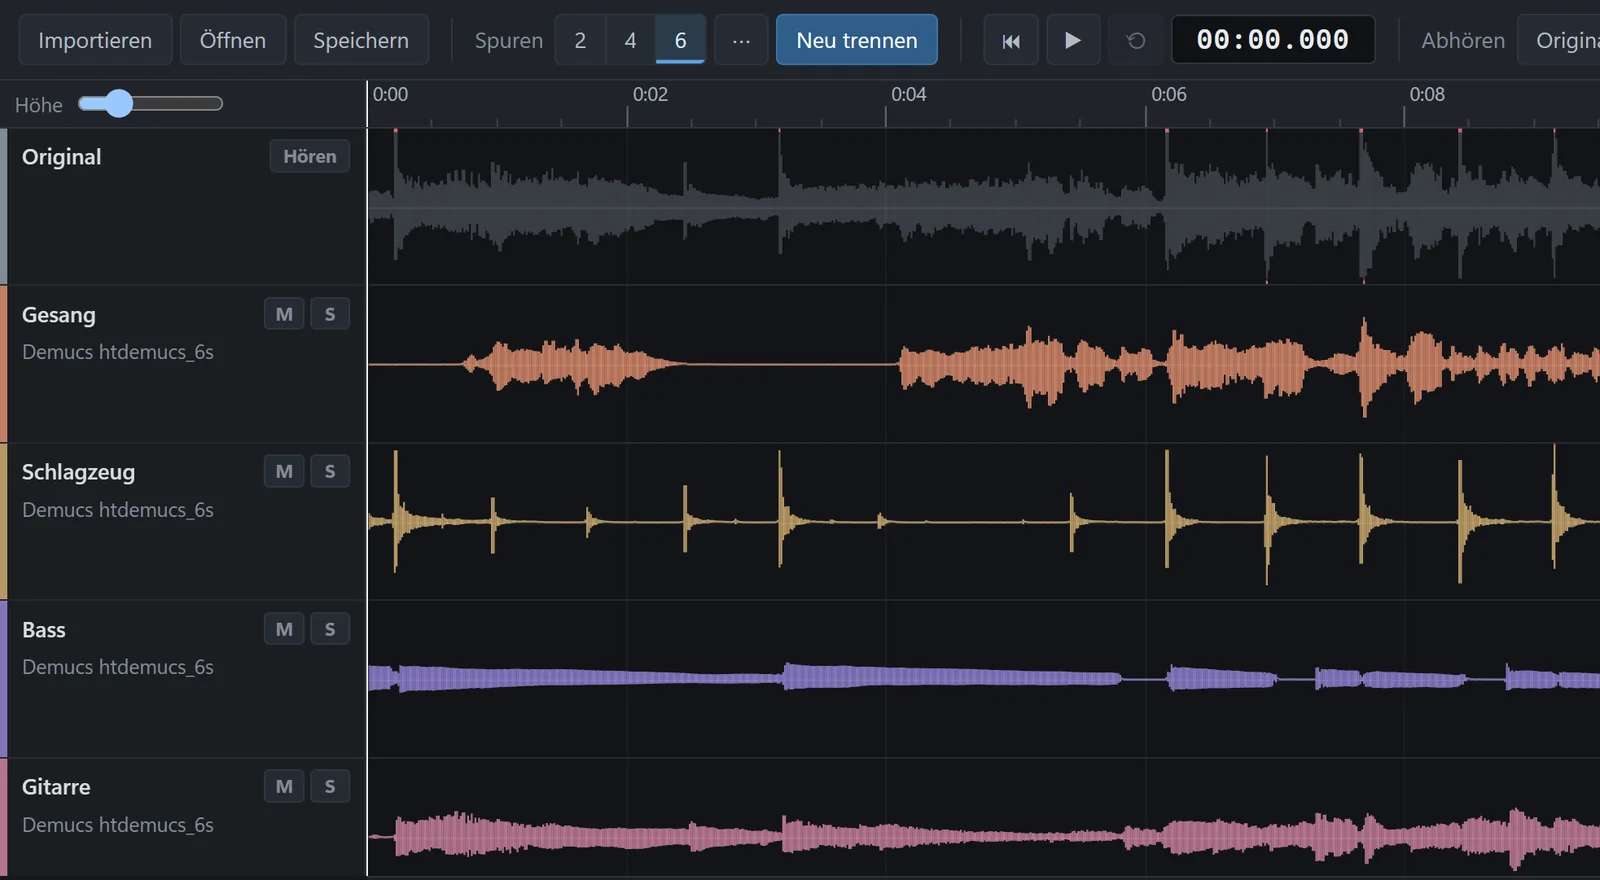Solo the Gitarre track

point(330,786)
